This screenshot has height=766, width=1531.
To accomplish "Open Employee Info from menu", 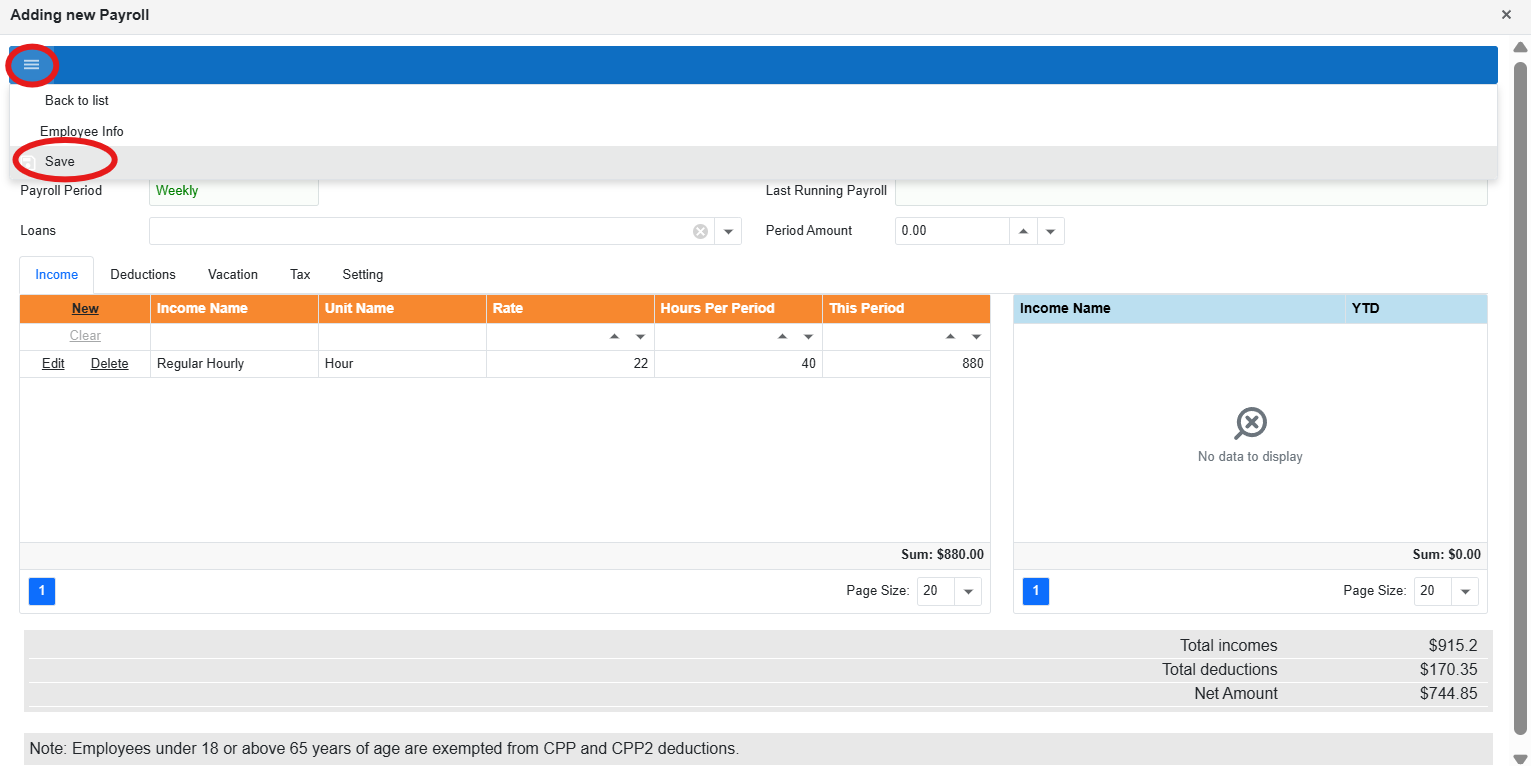I will (x=82, y=131).
